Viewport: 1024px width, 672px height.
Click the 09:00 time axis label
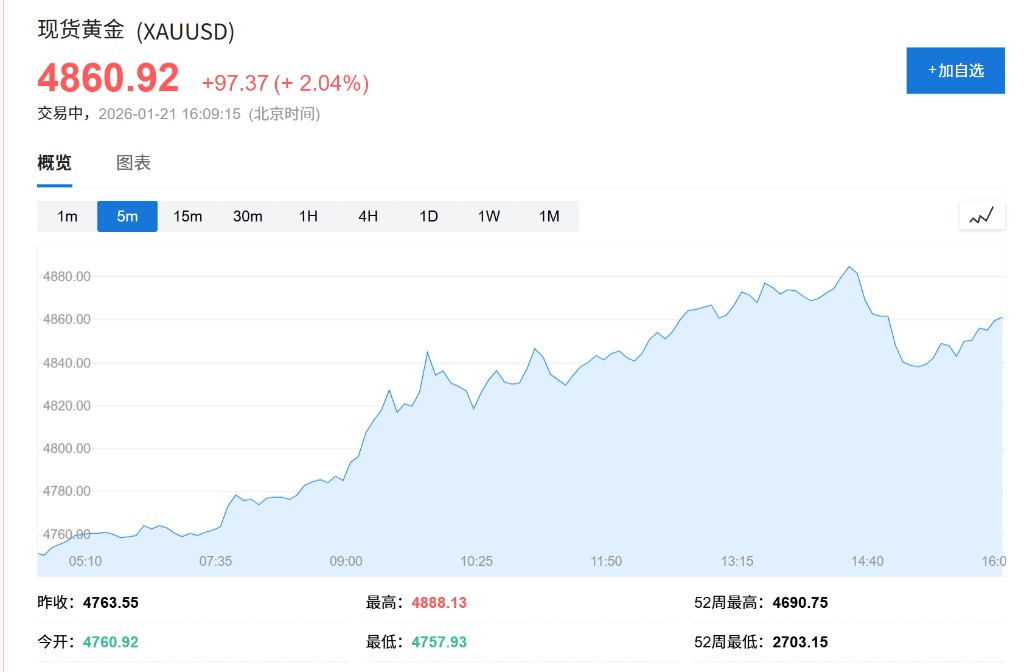click(x=346, y=561)
